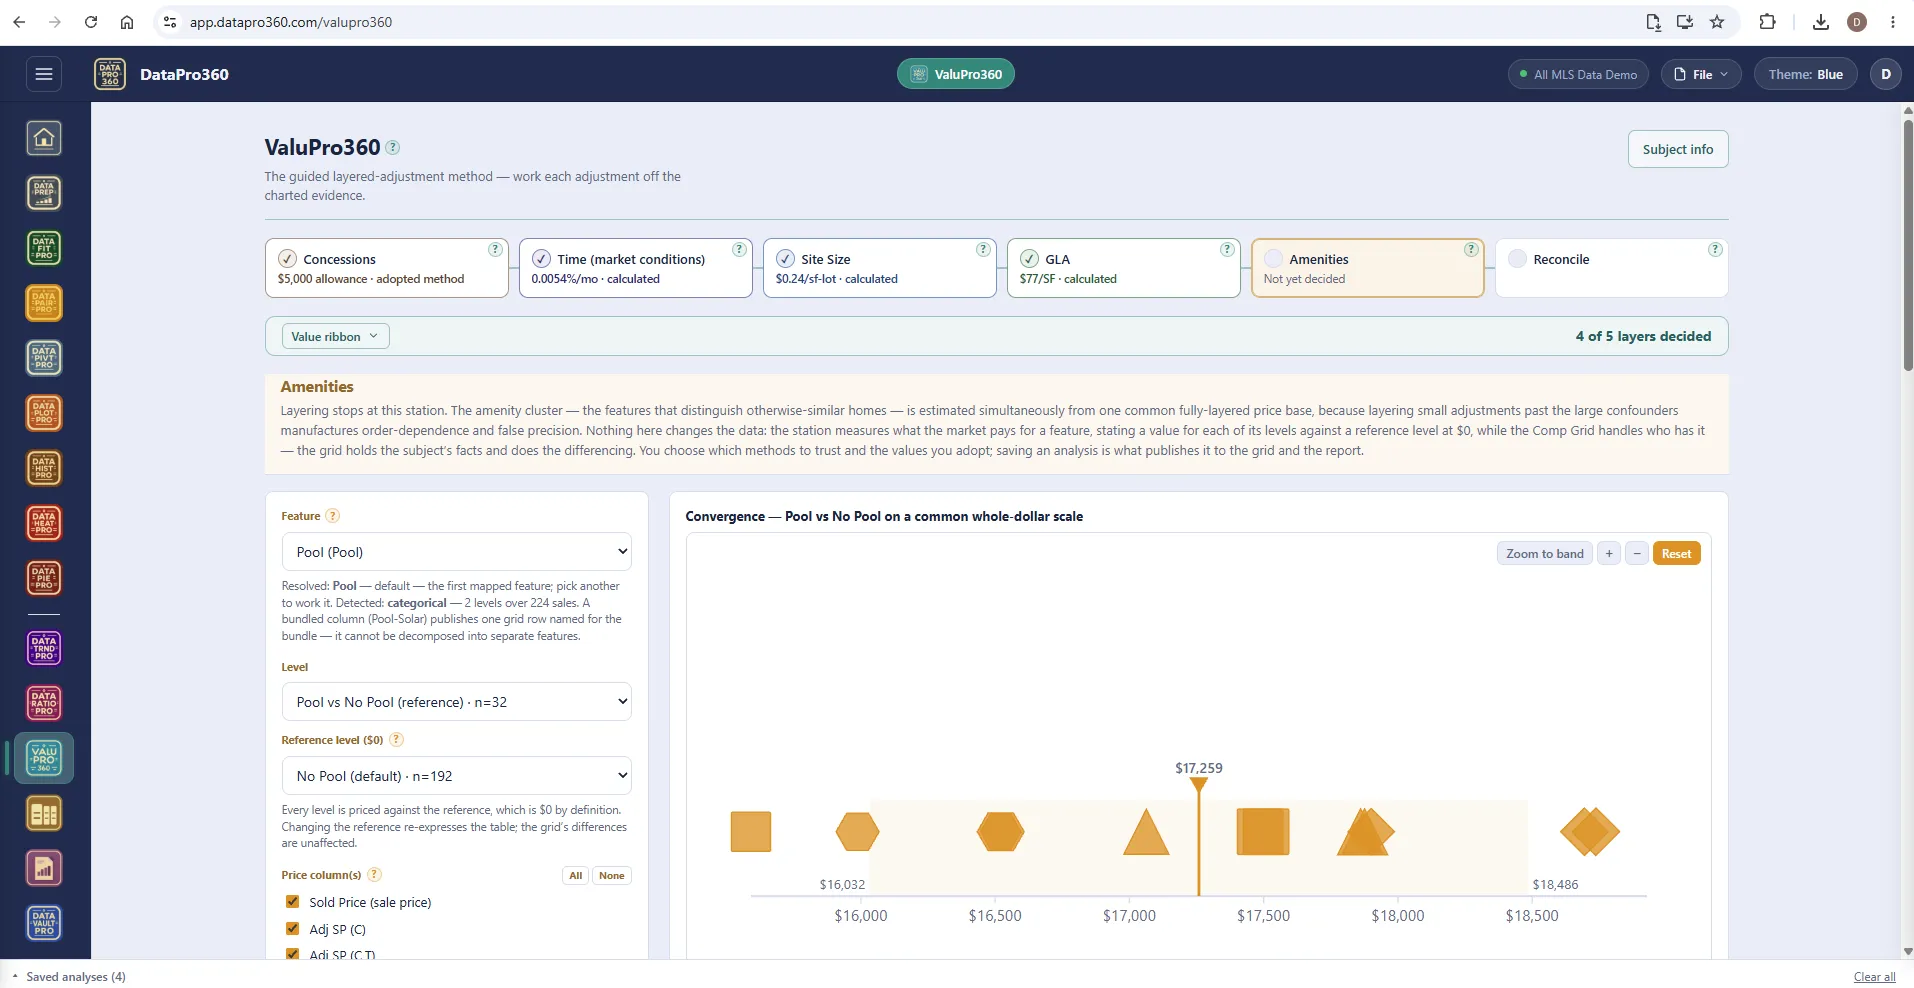Screen dimensions: 1914x988
Task: Click Zoom to band on chart
Action: click(x=1545, y=554)
